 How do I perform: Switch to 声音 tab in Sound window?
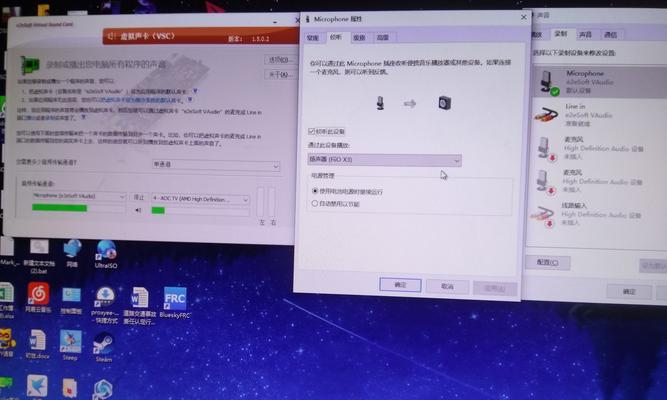tap(586, 34)
